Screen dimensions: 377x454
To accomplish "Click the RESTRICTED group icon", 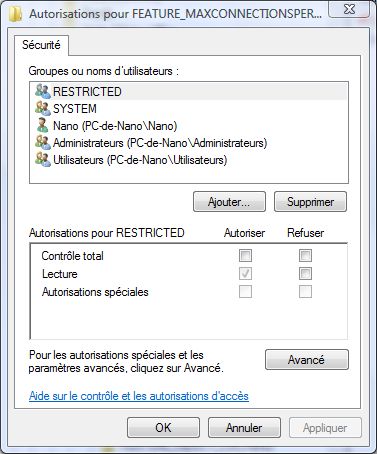I will point(43,91).
